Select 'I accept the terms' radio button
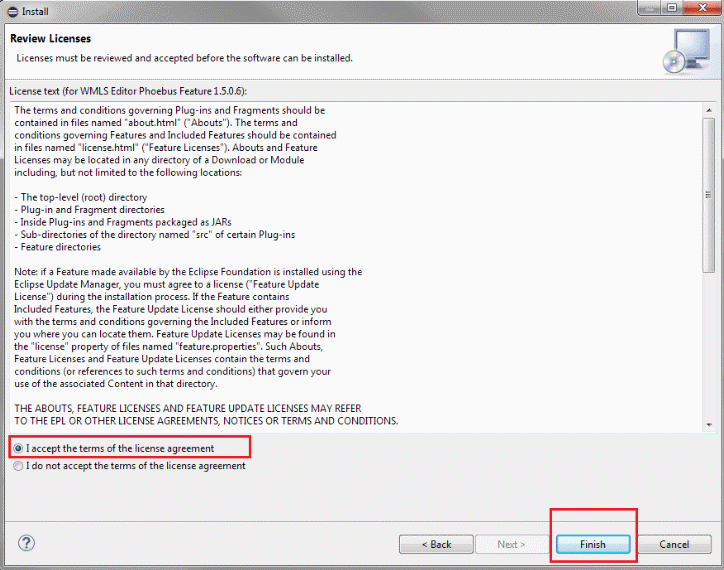724x570 pixels. [18, 448]
